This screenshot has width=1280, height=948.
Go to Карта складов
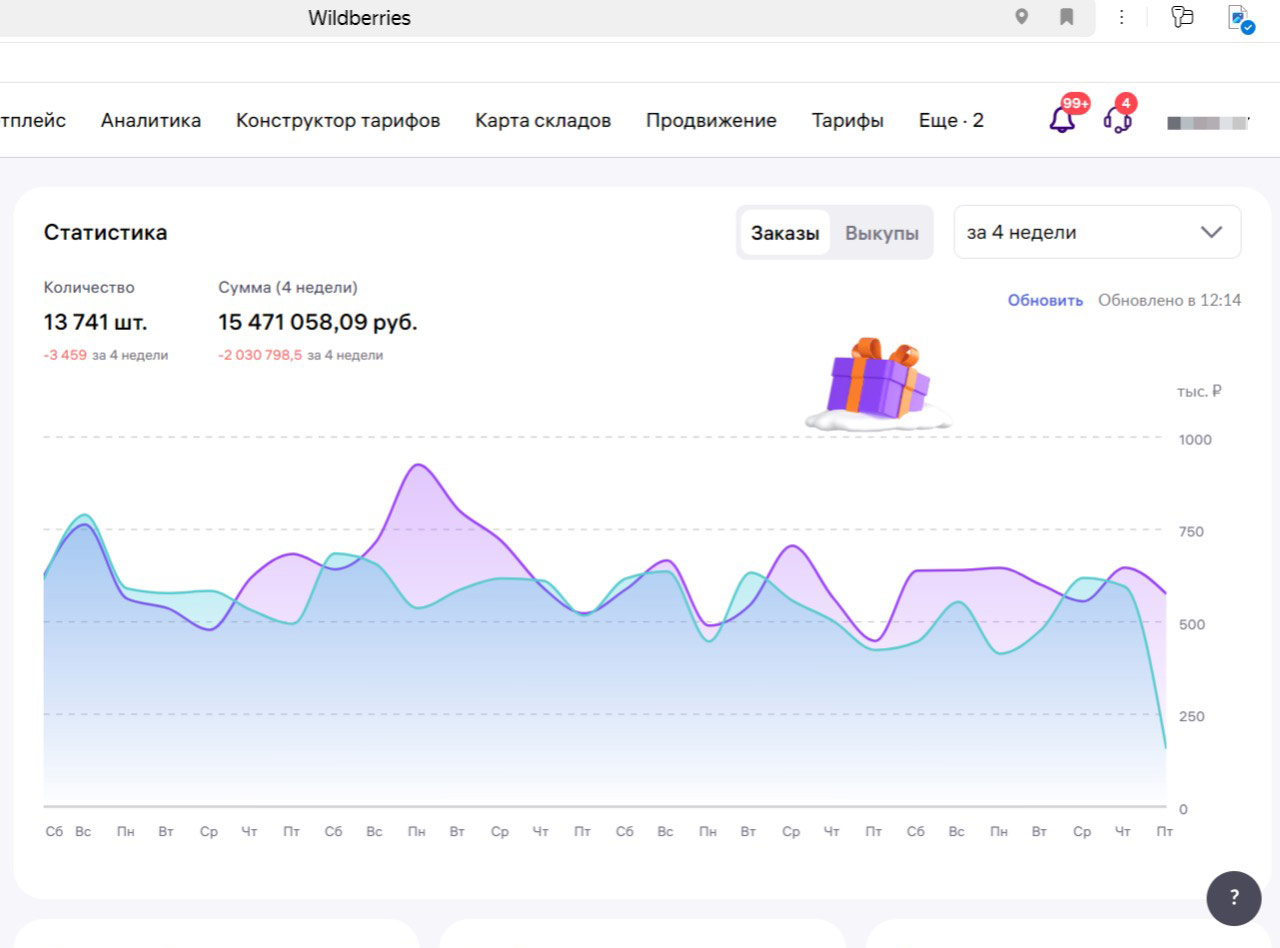[x=543, y=121]
